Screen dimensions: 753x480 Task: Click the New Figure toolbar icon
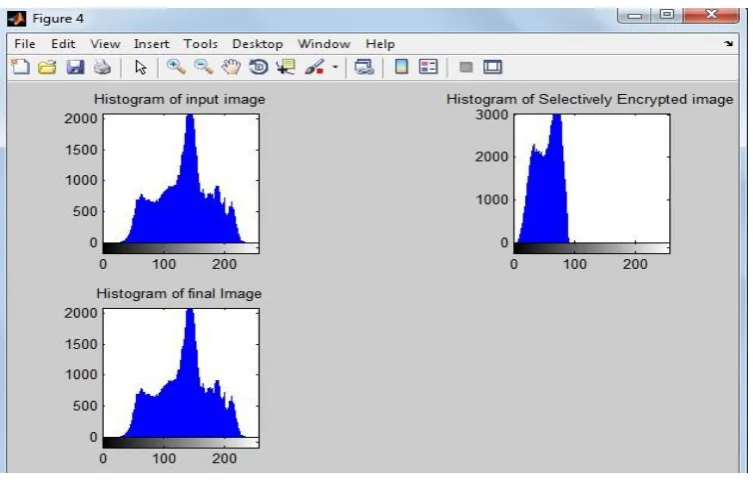click(x=20, y=67)
